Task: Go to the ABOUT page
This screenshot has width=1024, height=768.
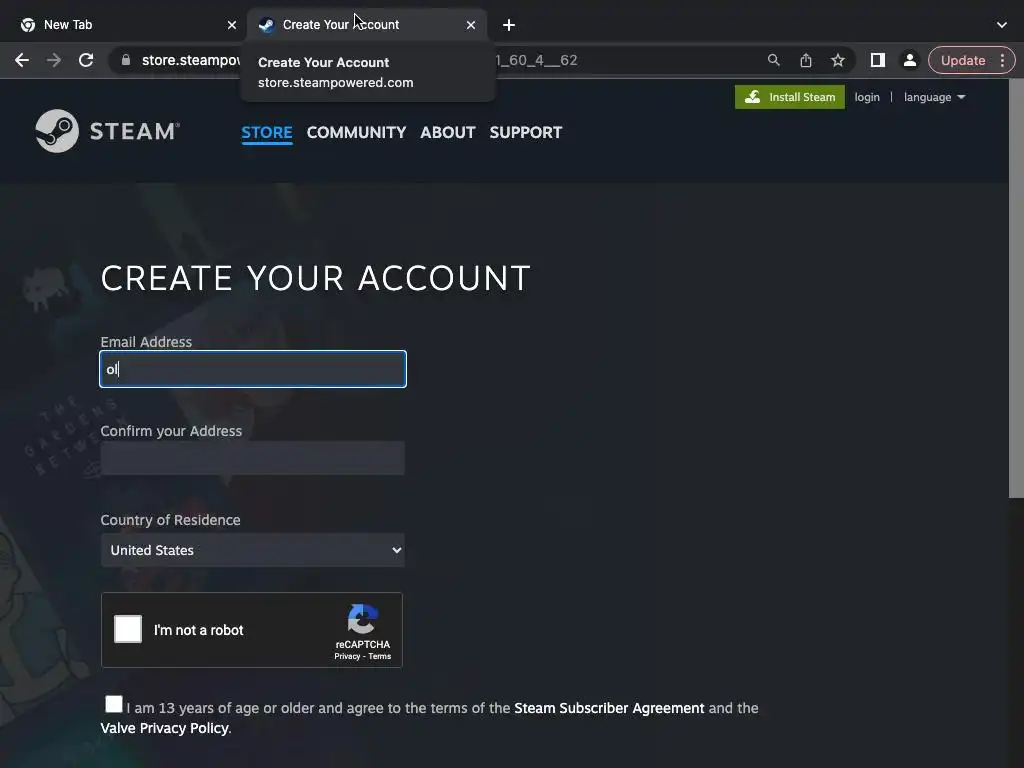Action: [448, 133]
